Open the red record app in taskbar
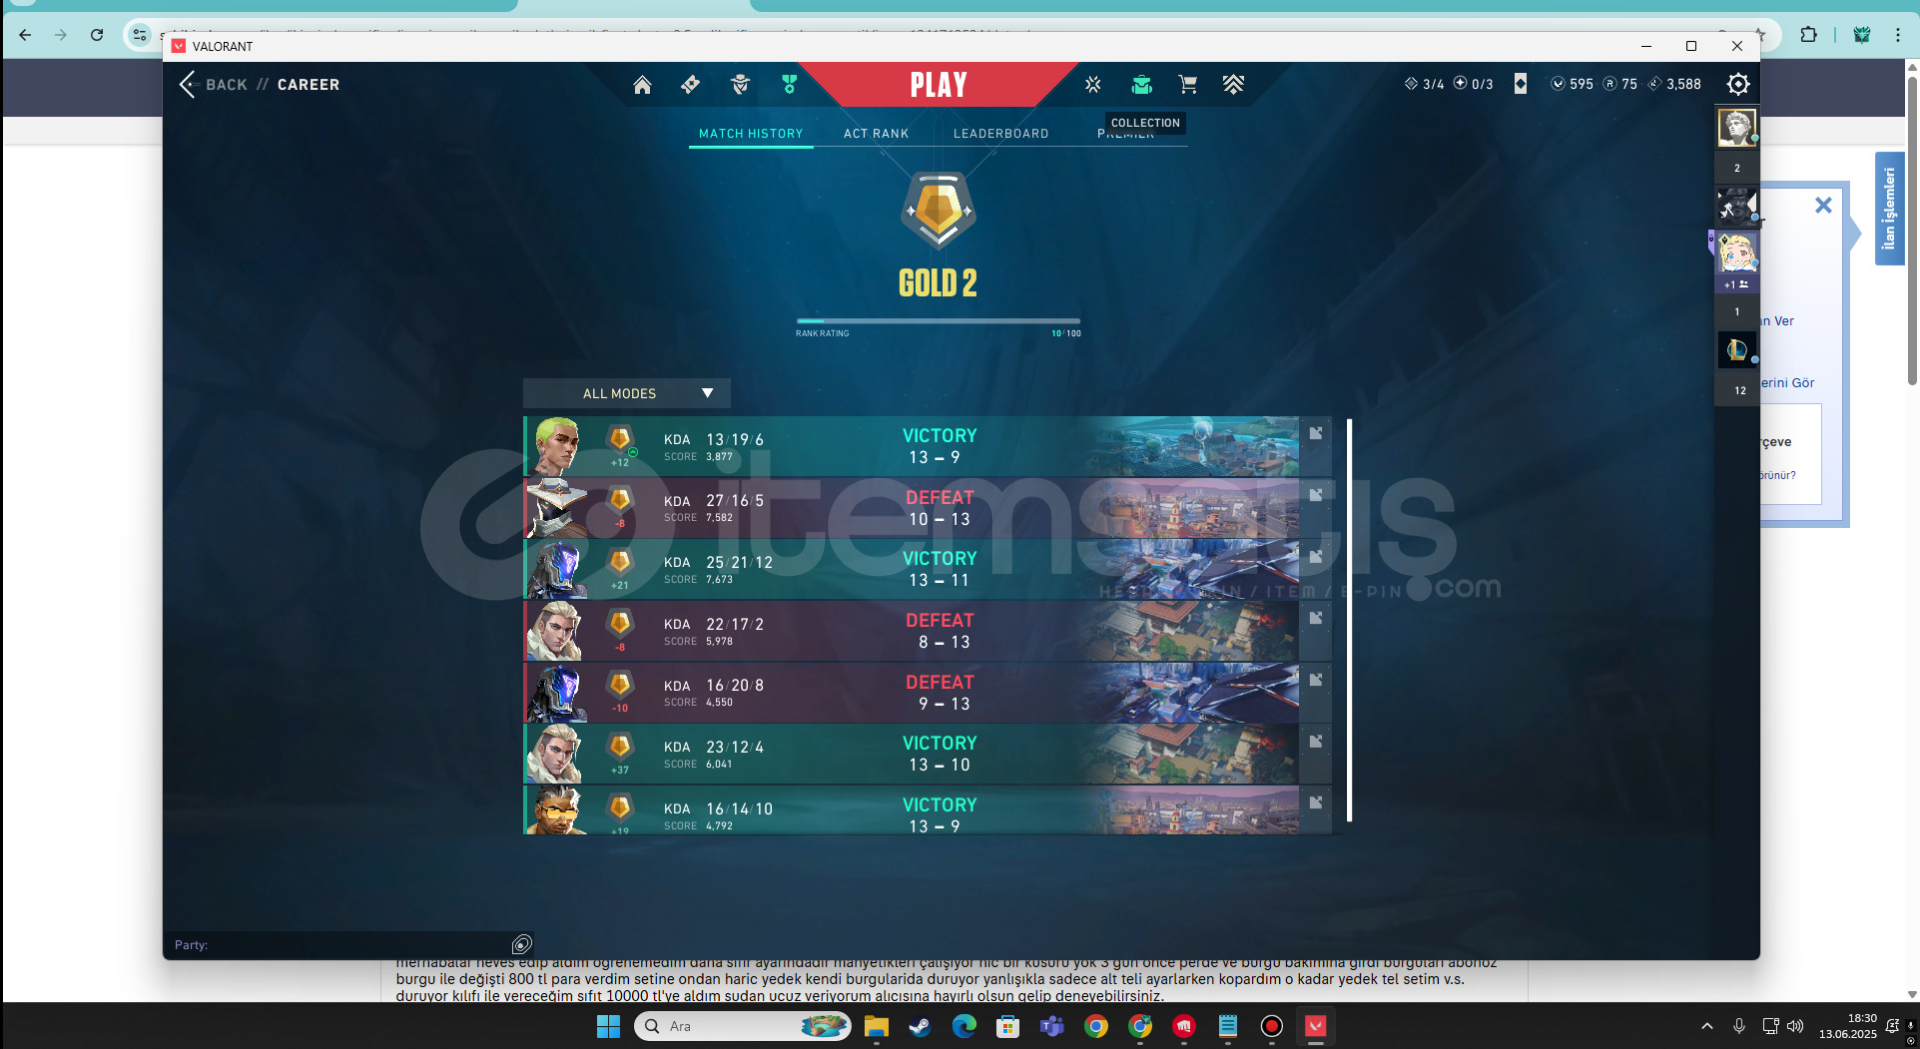The height and width of the screenshot is (1049, 1920). pos(1271,1026)
